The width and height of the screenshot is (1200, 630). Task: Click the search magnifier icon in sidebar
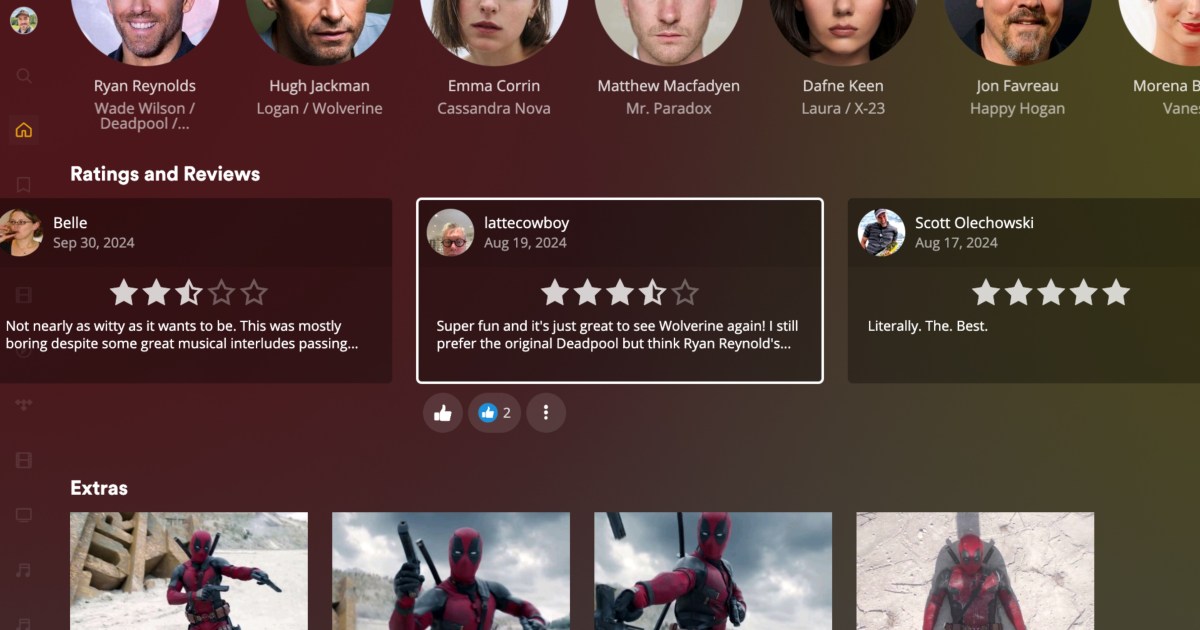[x=24, y=76]
